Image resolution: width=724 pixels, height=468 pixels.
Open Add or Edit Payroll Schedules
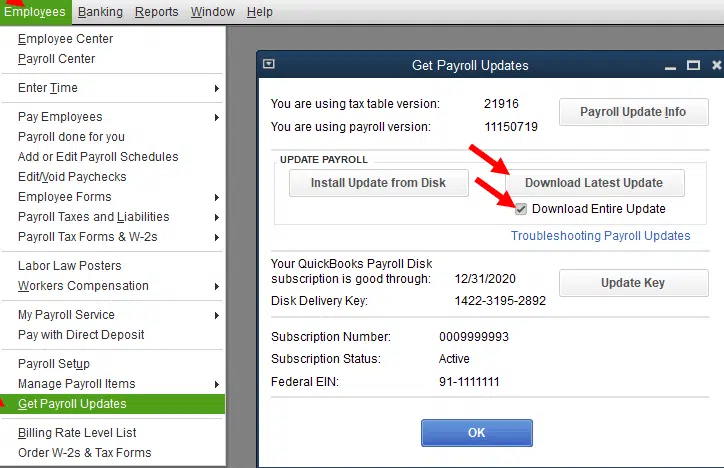[x=113, y=157]
